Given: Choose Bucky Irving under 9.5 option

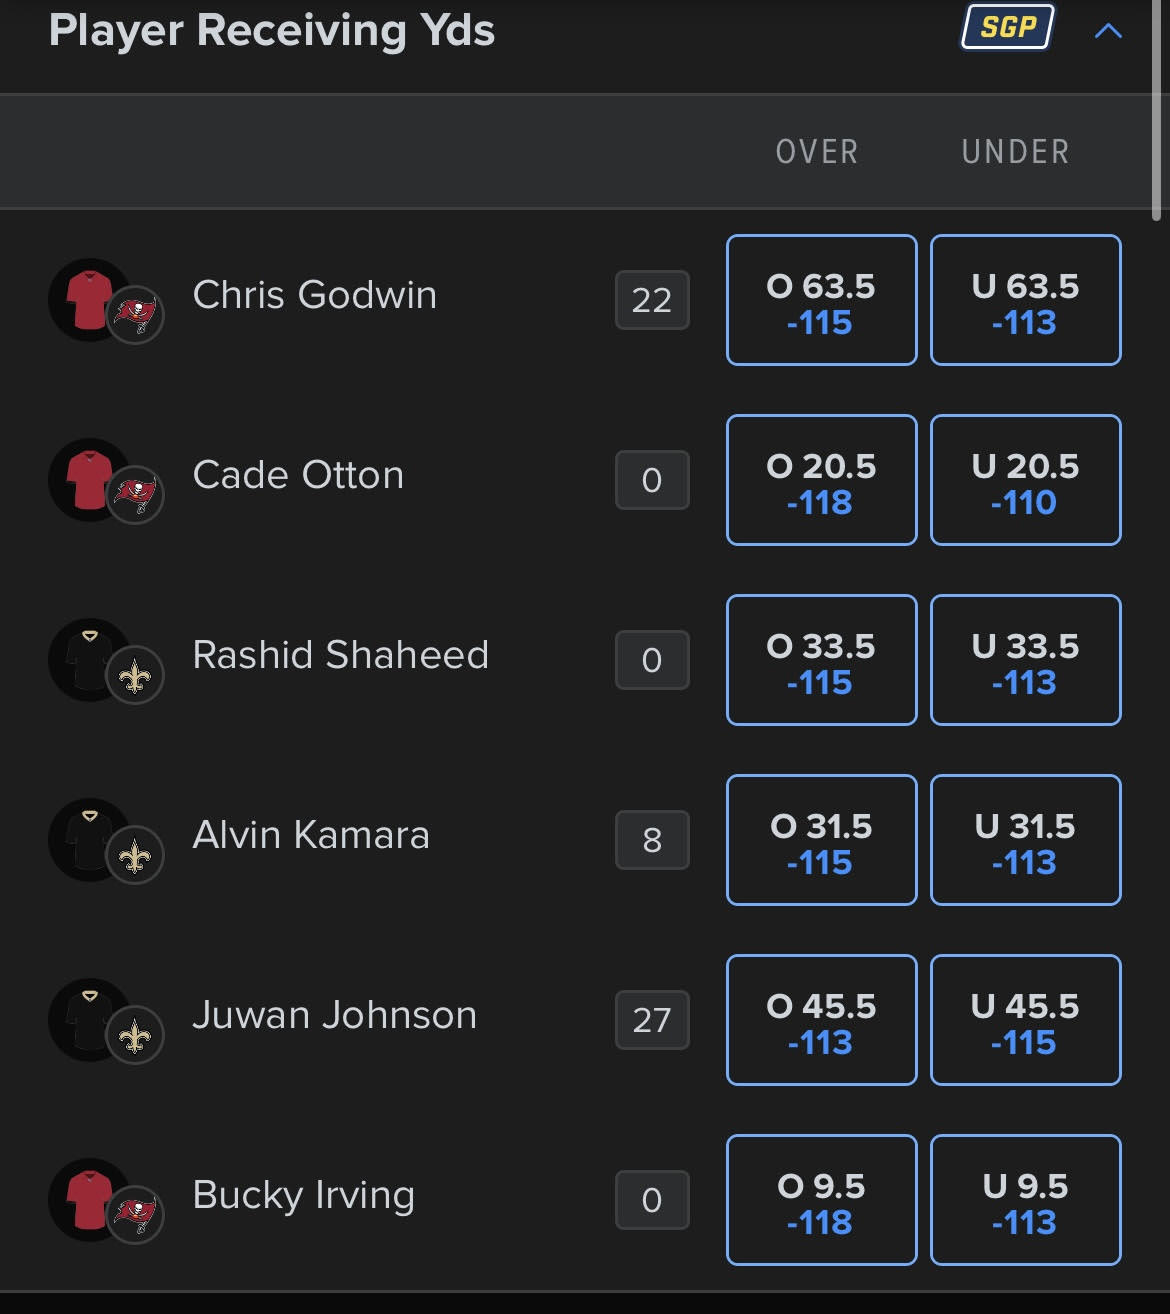Looking at the screenshot, I should click(x=1026, y=1200).
